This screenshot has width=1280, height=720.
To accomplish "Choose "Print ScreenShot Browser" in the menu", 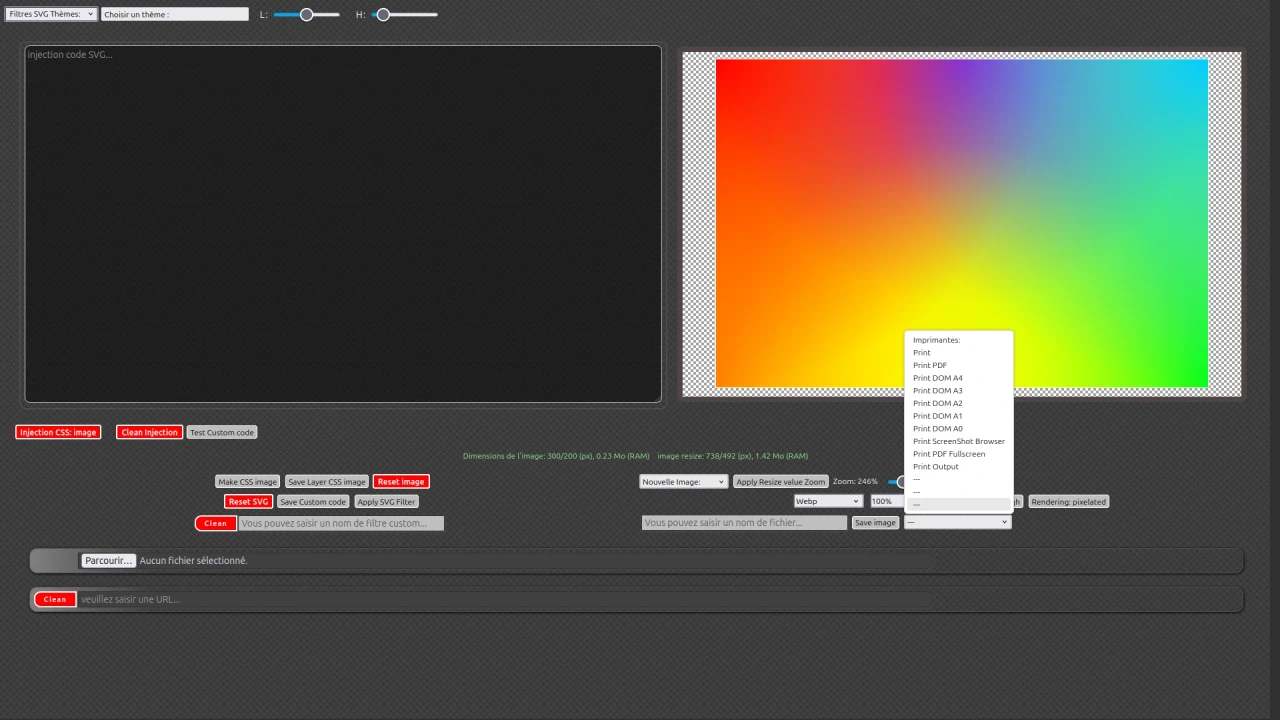I will pyautogui.click(x=958, y=441).
